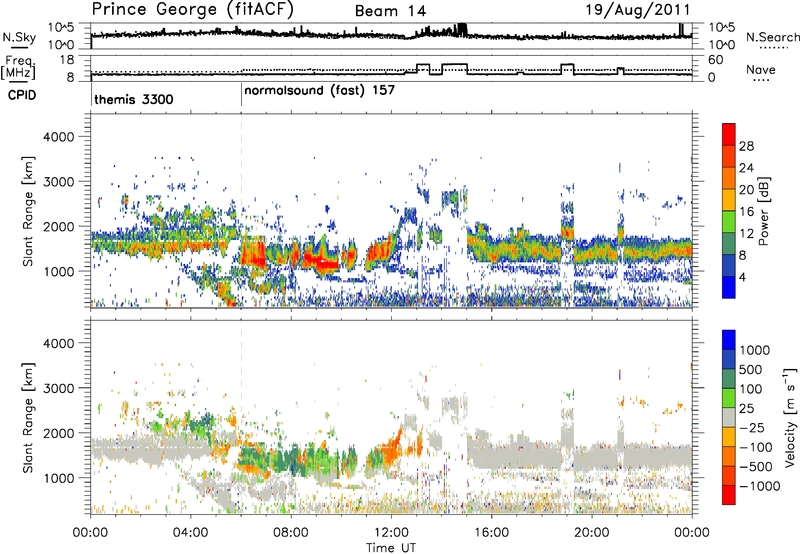
Task: Click velocity colorbar value '-500'
Action: coord(756,467)
